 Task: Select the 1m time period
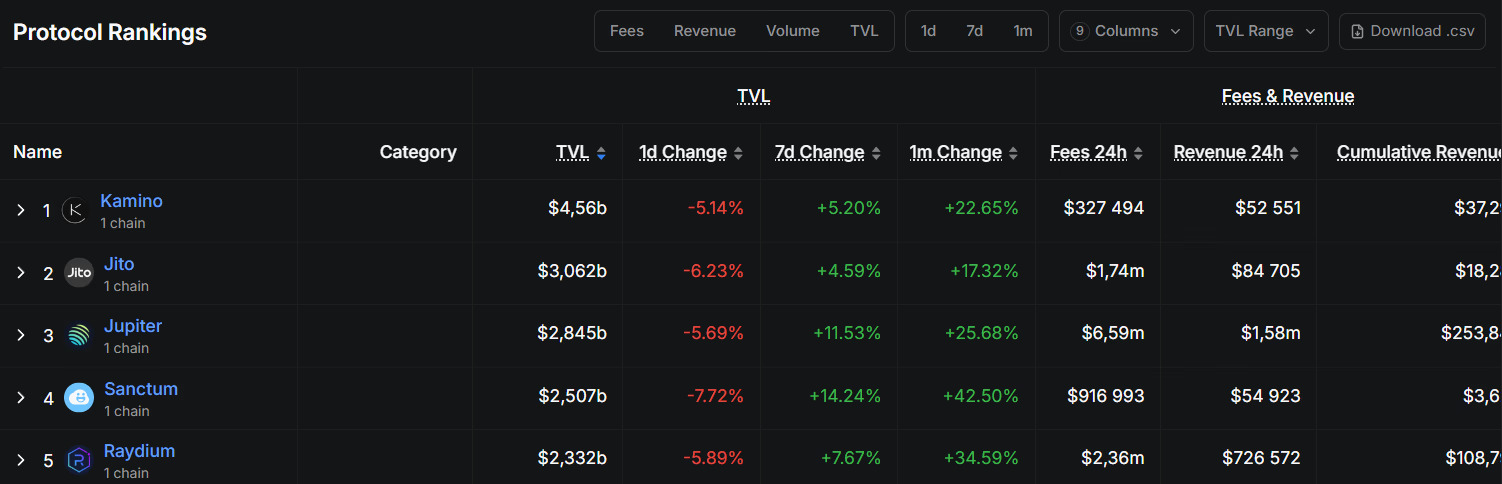(x=1023, y=31)
